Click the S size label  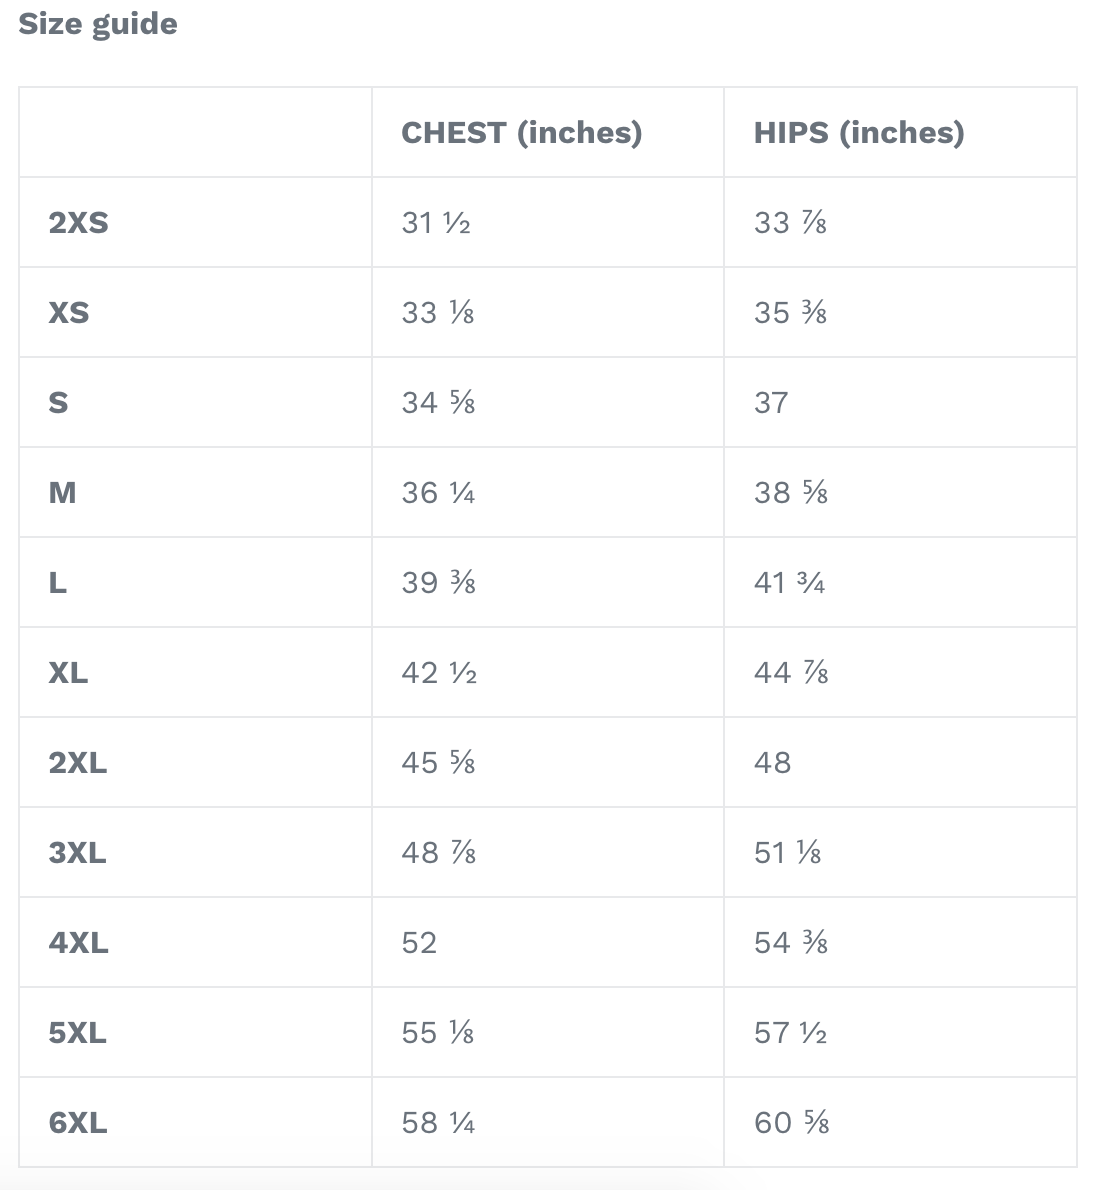58,402
